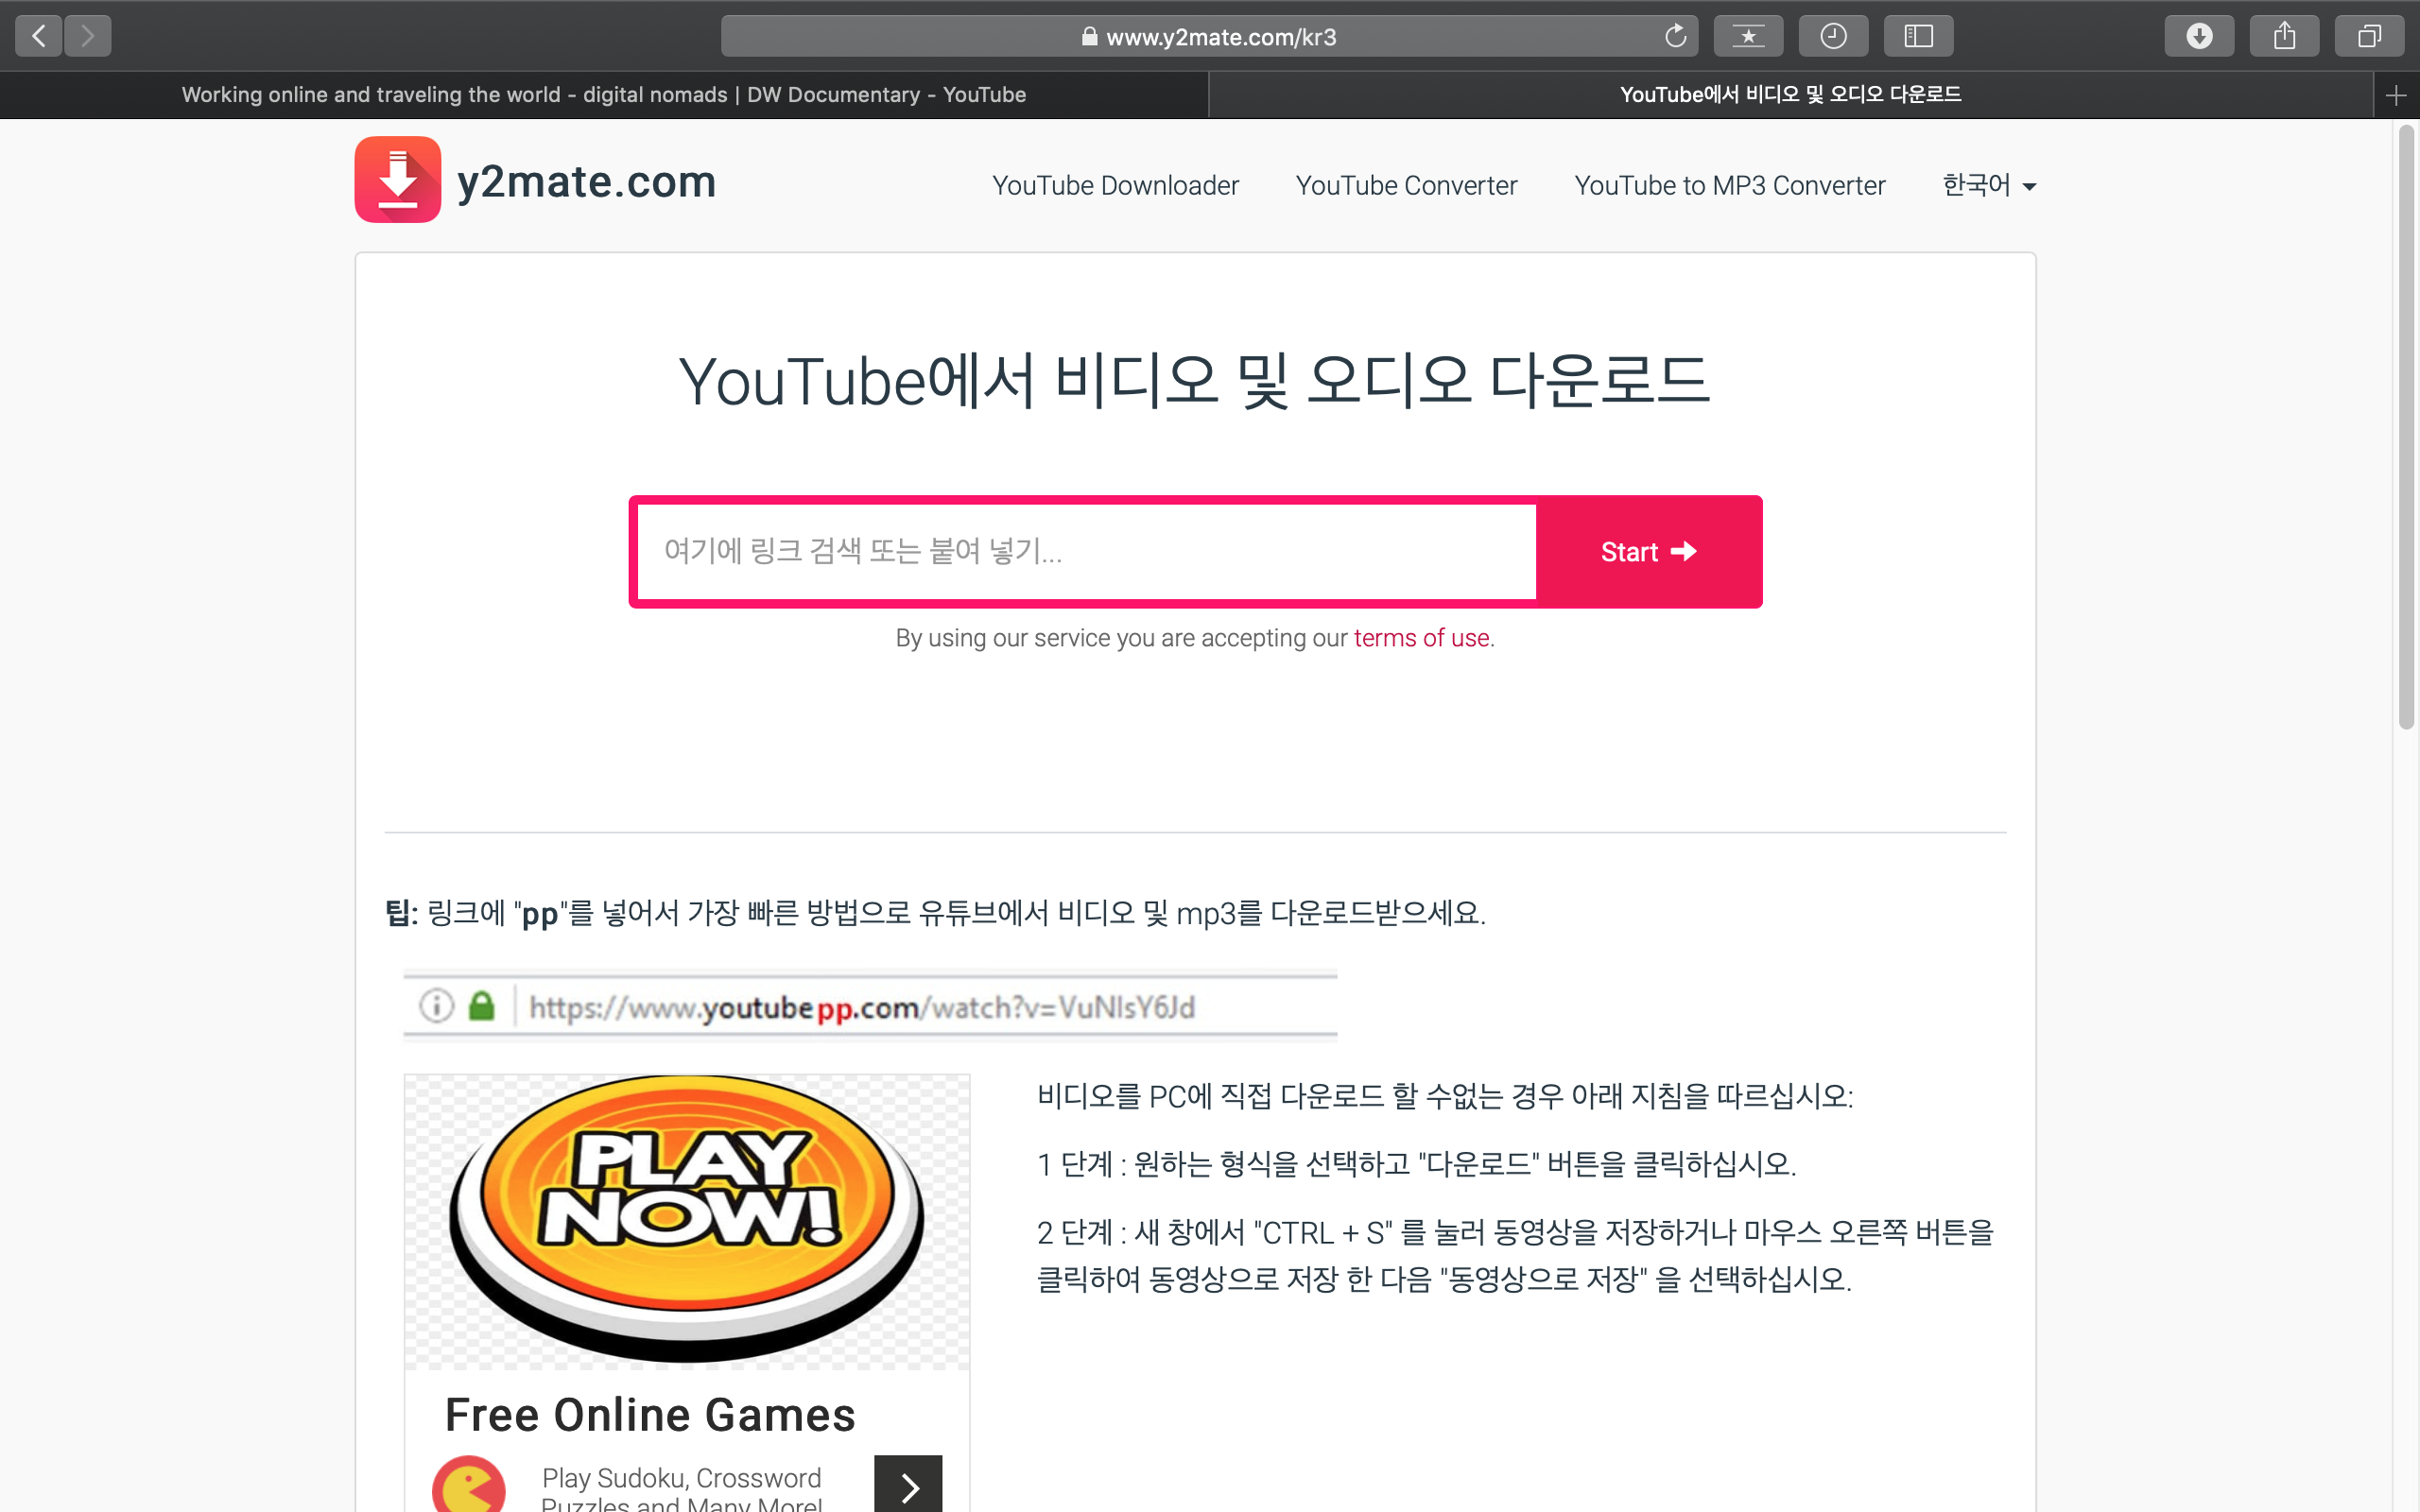This screenshot has height=1512, width=2420.
Task: Switch to the DW Documentary YouTube tab
Action: point(603,95)
